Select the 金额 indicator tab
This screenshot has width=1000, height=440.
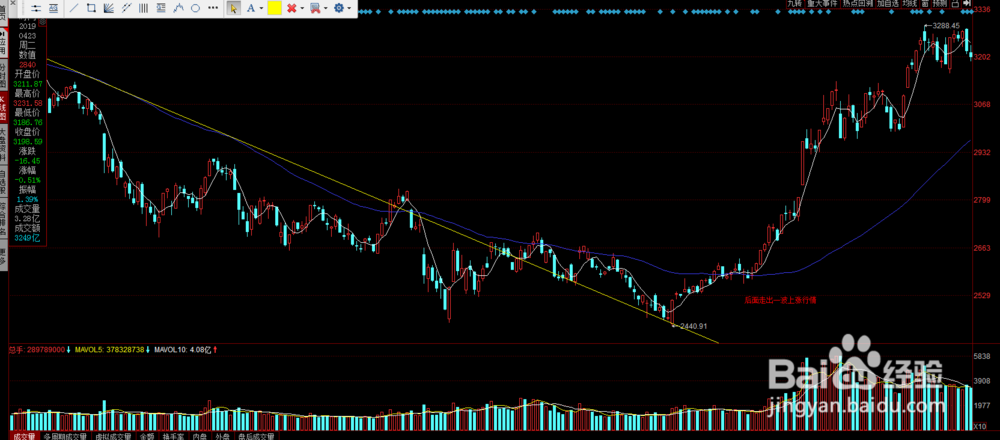point(147,437)
